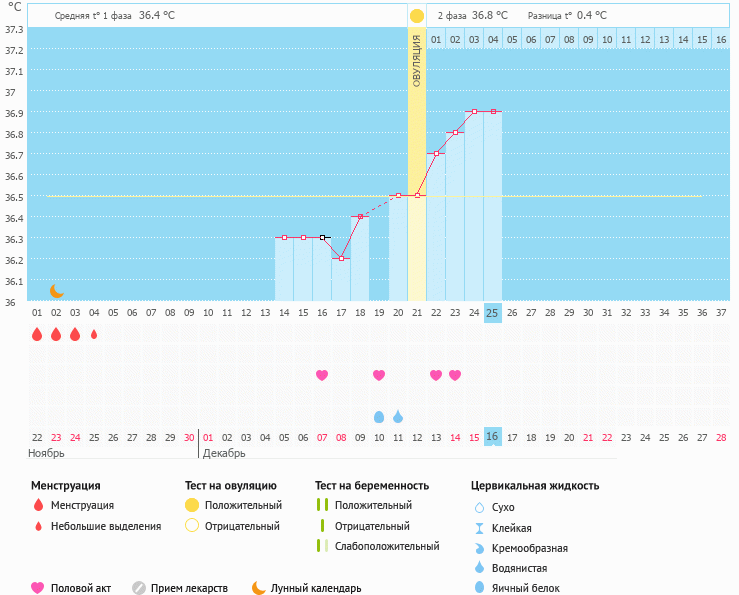
Task: Click the pink heart under cycle day 23
Action: pos(455,375)
